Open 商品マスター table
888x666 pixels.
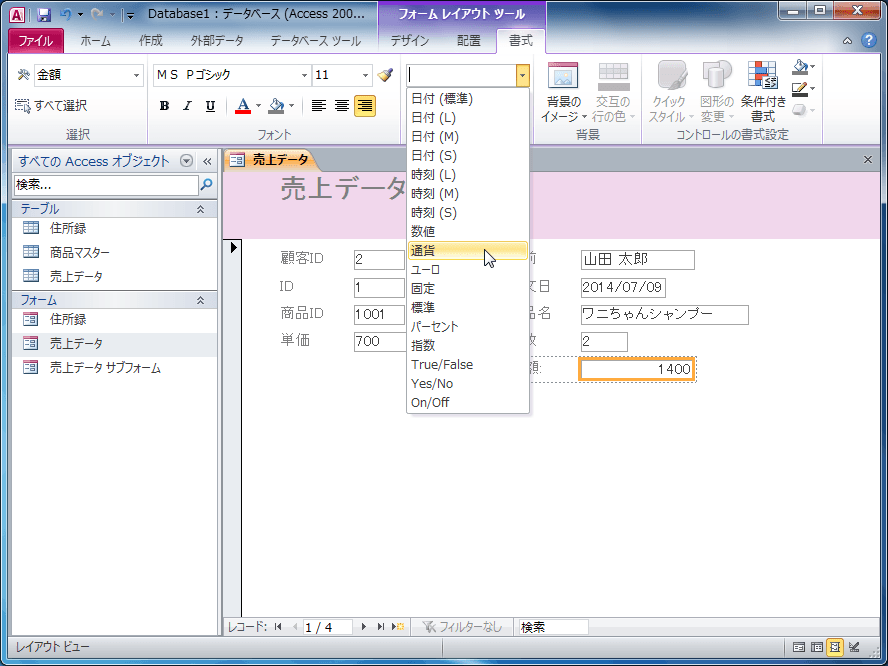pos(114,252)
